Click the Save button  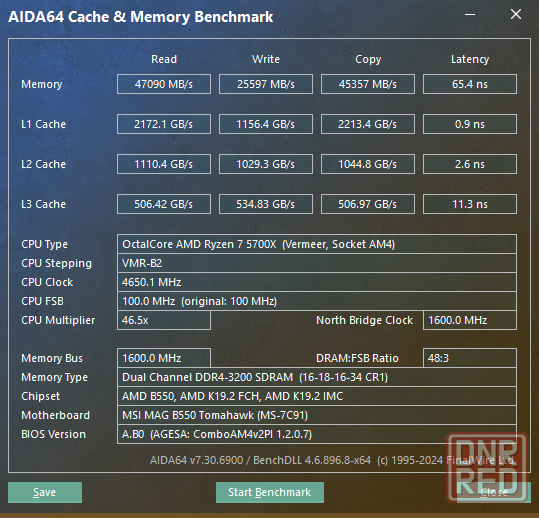pyautogui.click(x=45, y=492)
